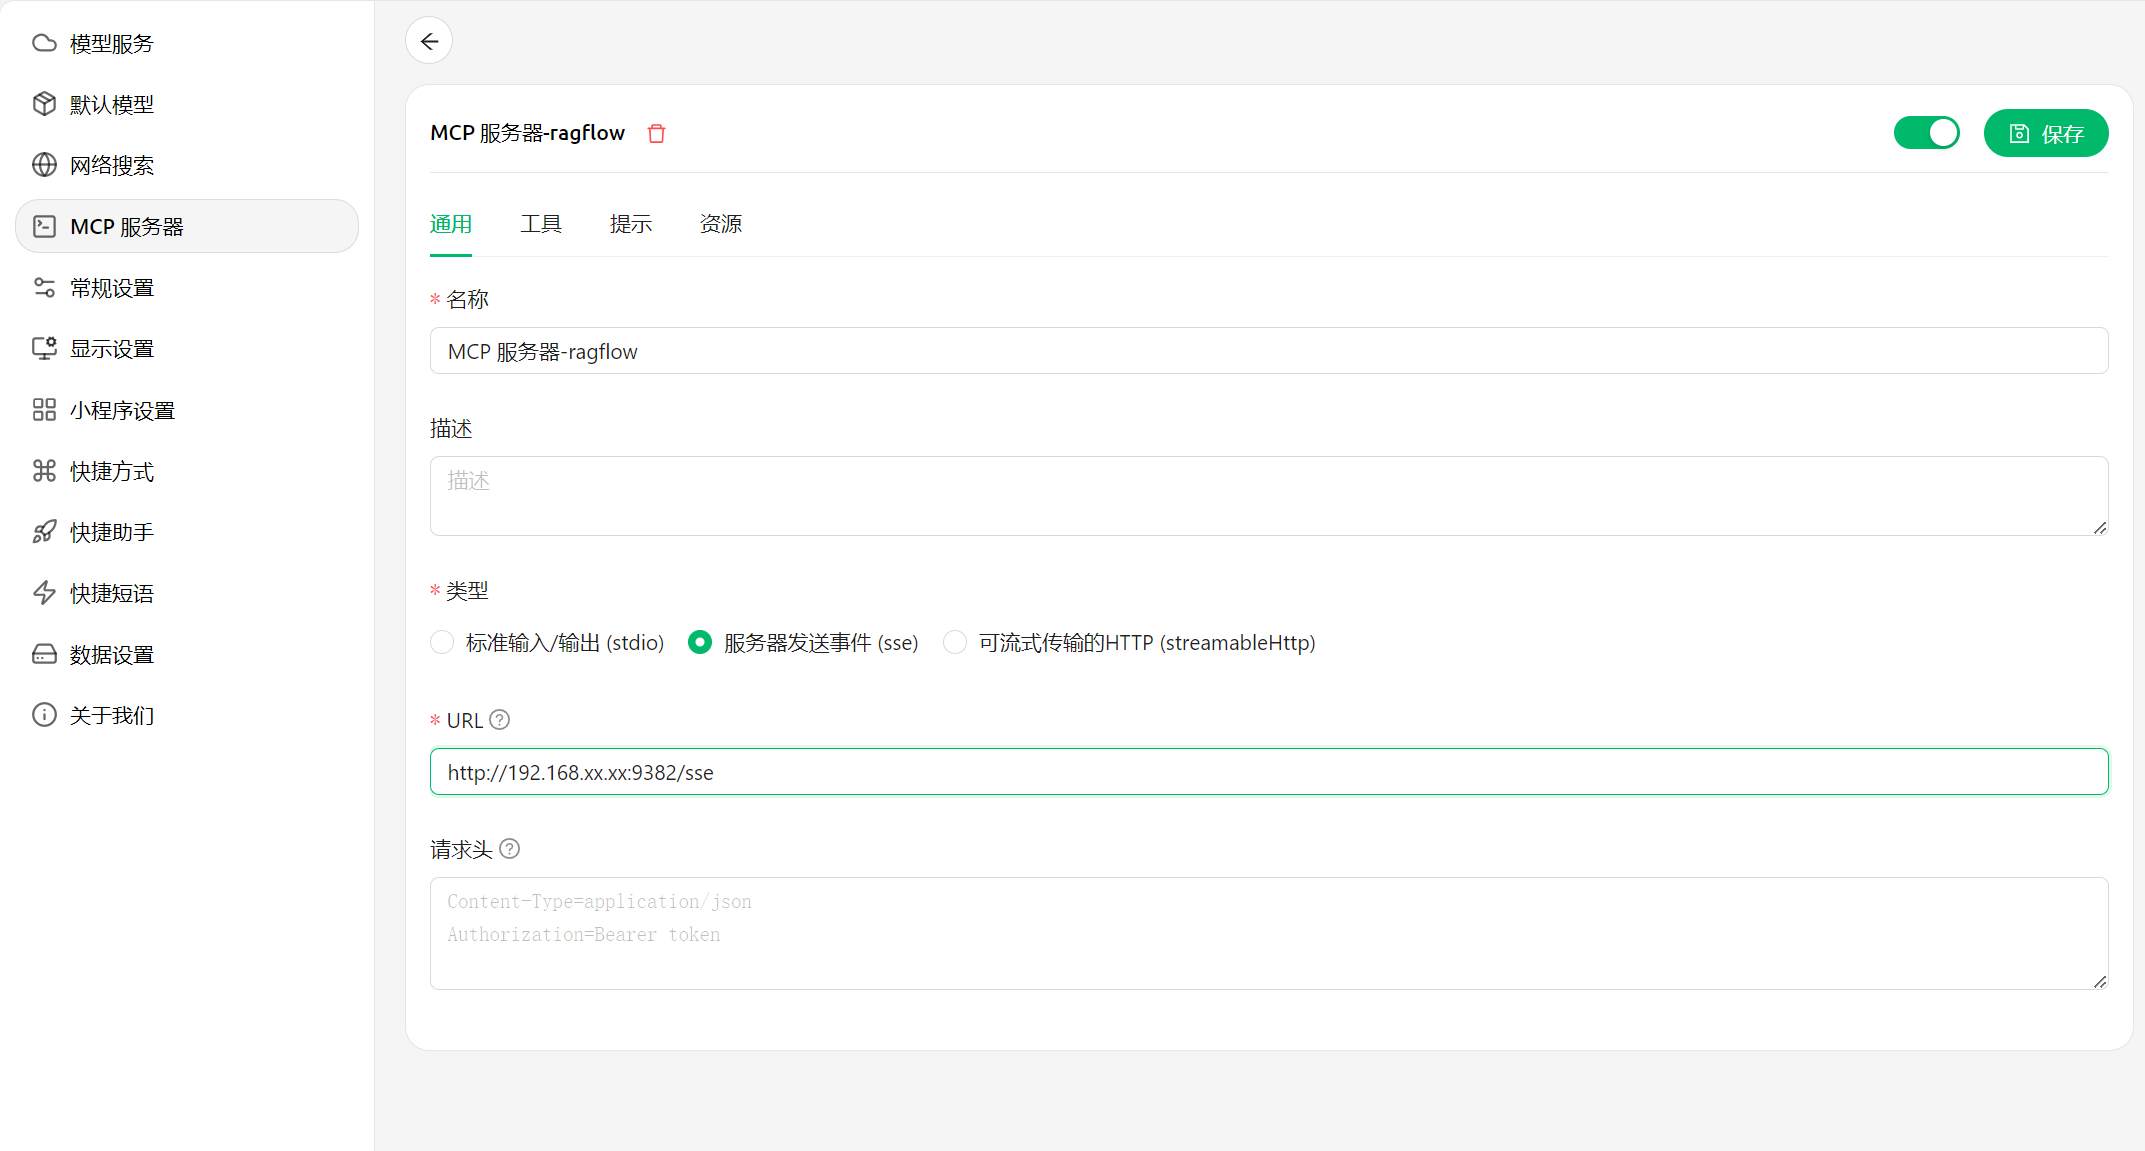Screen dimensions: 2145x1151
Task: Disable the MCP server toggle
Action: pos(1926,132)
